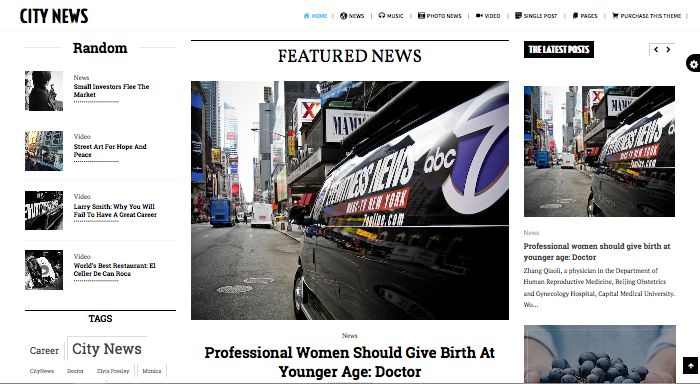The height and width of the screenshot is (384, 700).
Task: Click the large featured news van image
Action: pyautogui.click(x=350, y=200)
